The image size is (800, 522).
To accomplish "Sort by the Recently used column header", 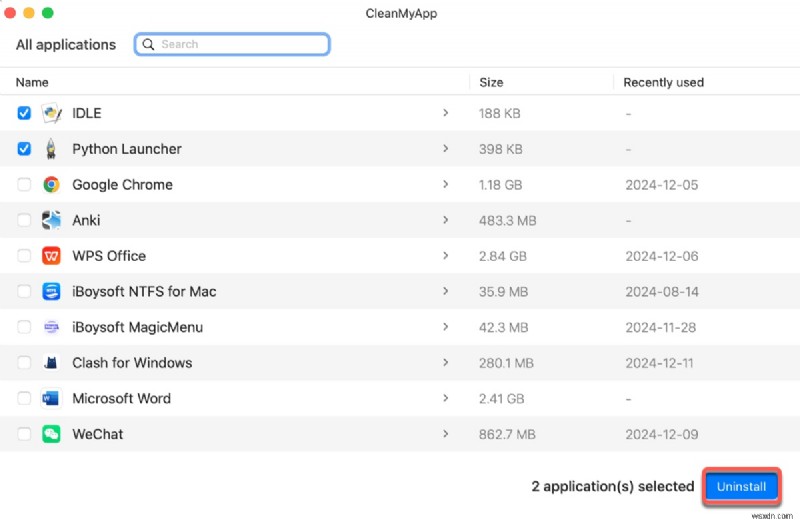I will tap(663, 82).
